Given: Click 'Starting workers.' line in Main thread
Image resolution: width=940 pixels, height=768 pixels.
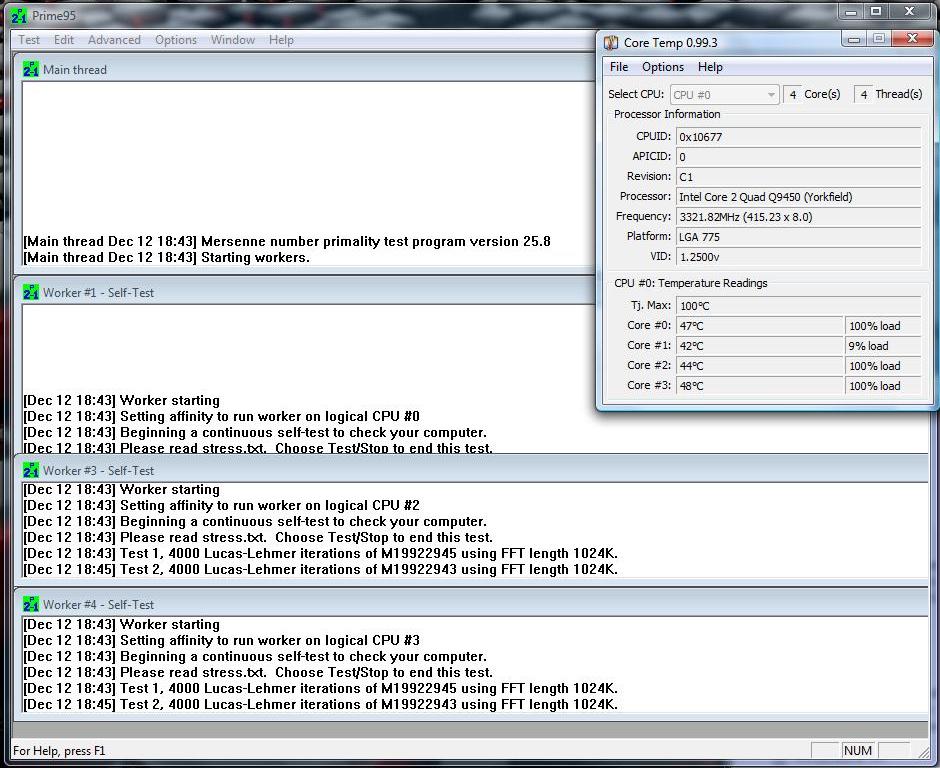Looking at the screenshot, I should (167, 258).
